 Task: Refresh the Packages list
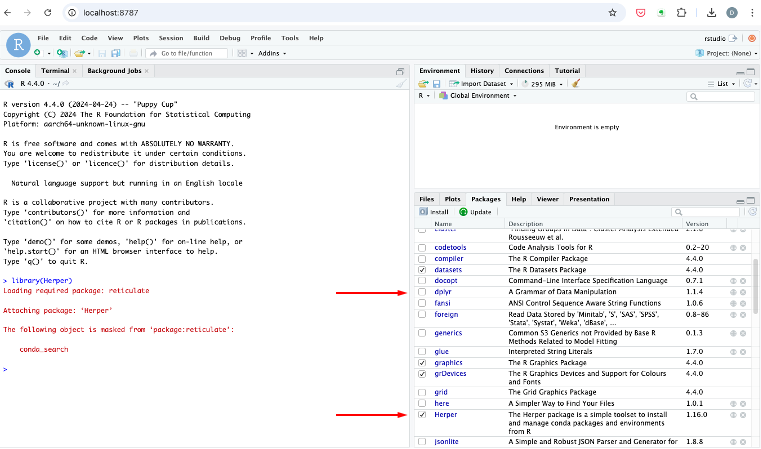tap(752, 212)
